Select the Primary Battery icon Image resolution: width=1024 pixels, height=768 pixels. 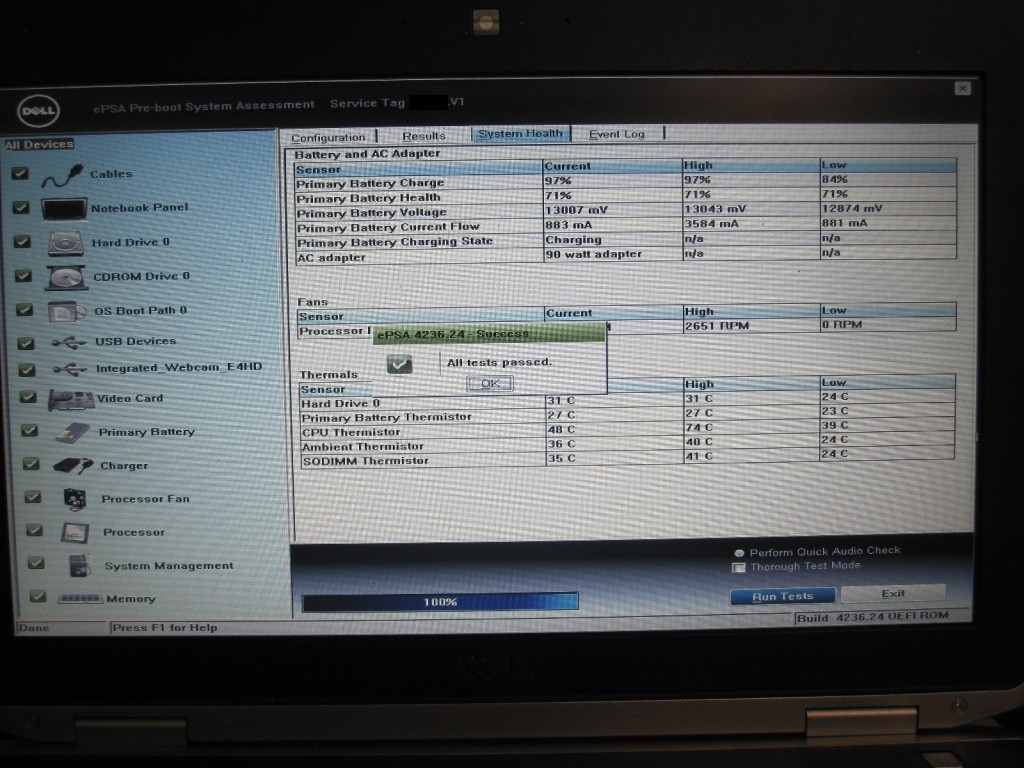coord(72,432)
